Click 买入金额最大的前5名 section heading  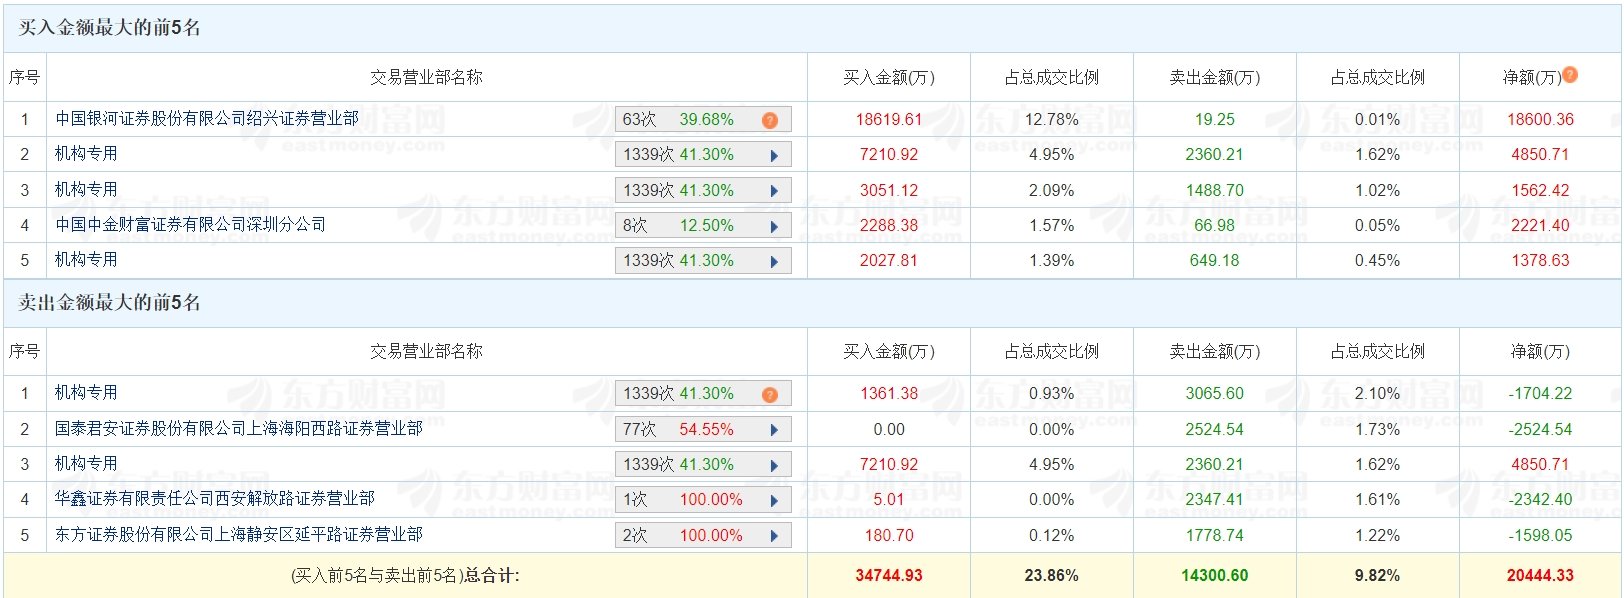[x=110, y=28]
